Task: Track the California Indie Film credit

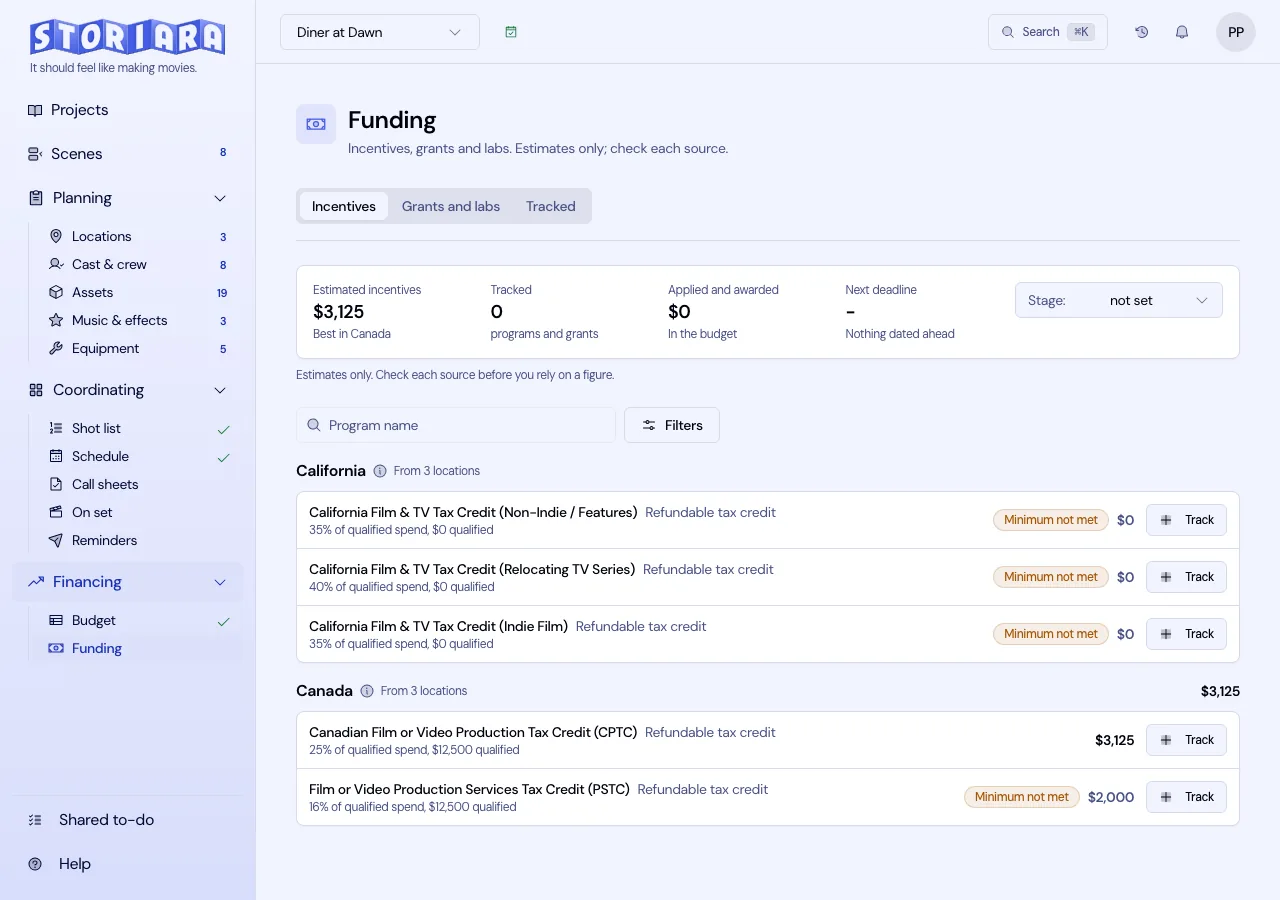Action: tap(1186, 634)
